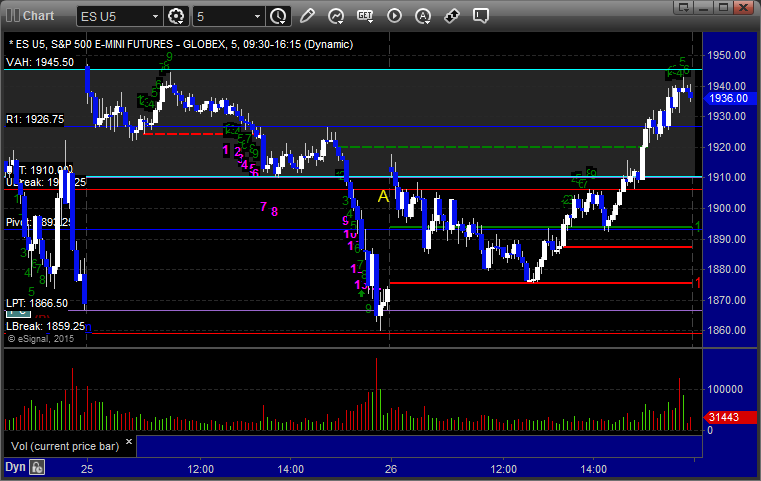Click 14:00 label on the 26th
The width and height of the screenshot is (761, 481).
594,469
